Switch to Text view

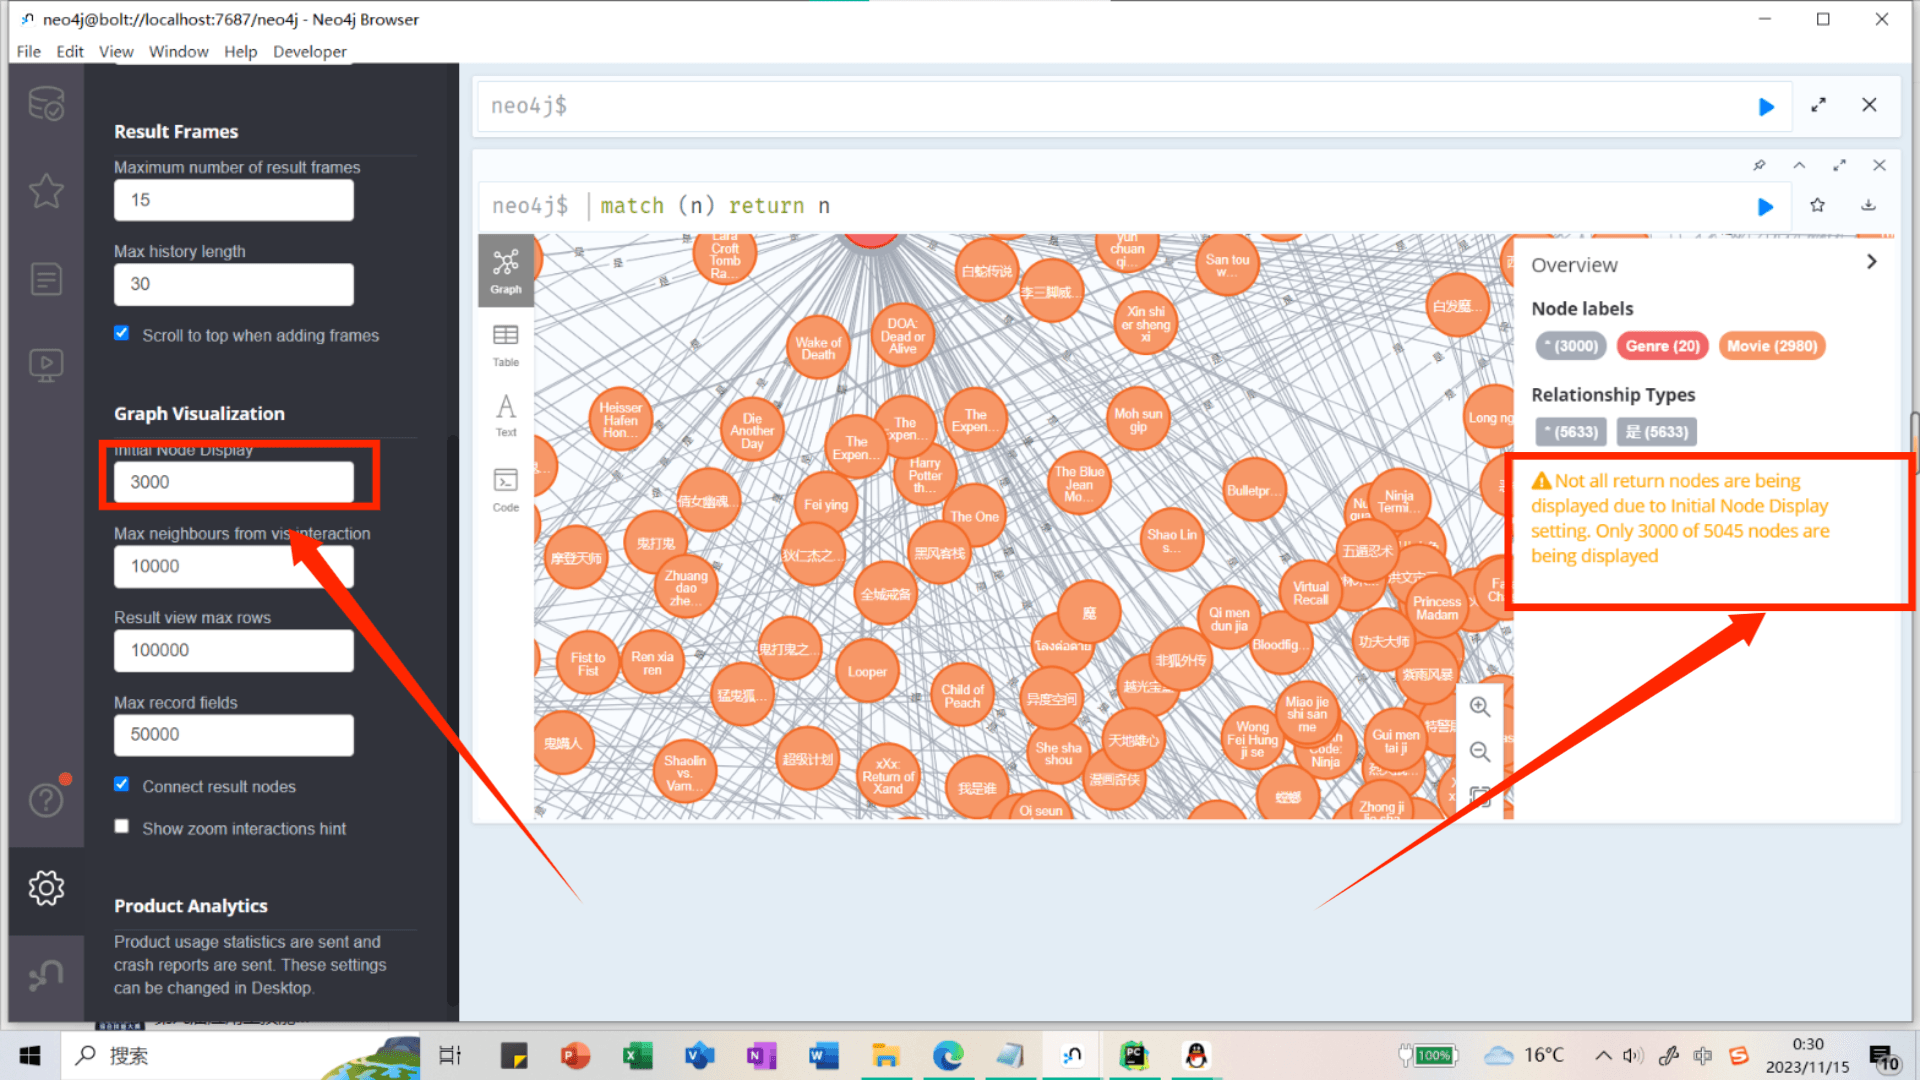click(x=506, y=416)
